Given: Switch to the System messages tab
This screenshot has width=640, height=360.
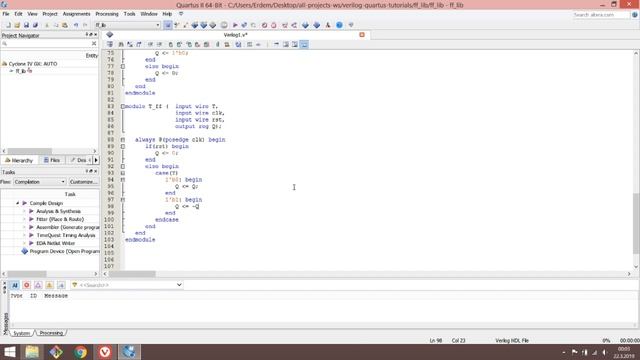Looking at the screenshot, I should coord(21,333).
